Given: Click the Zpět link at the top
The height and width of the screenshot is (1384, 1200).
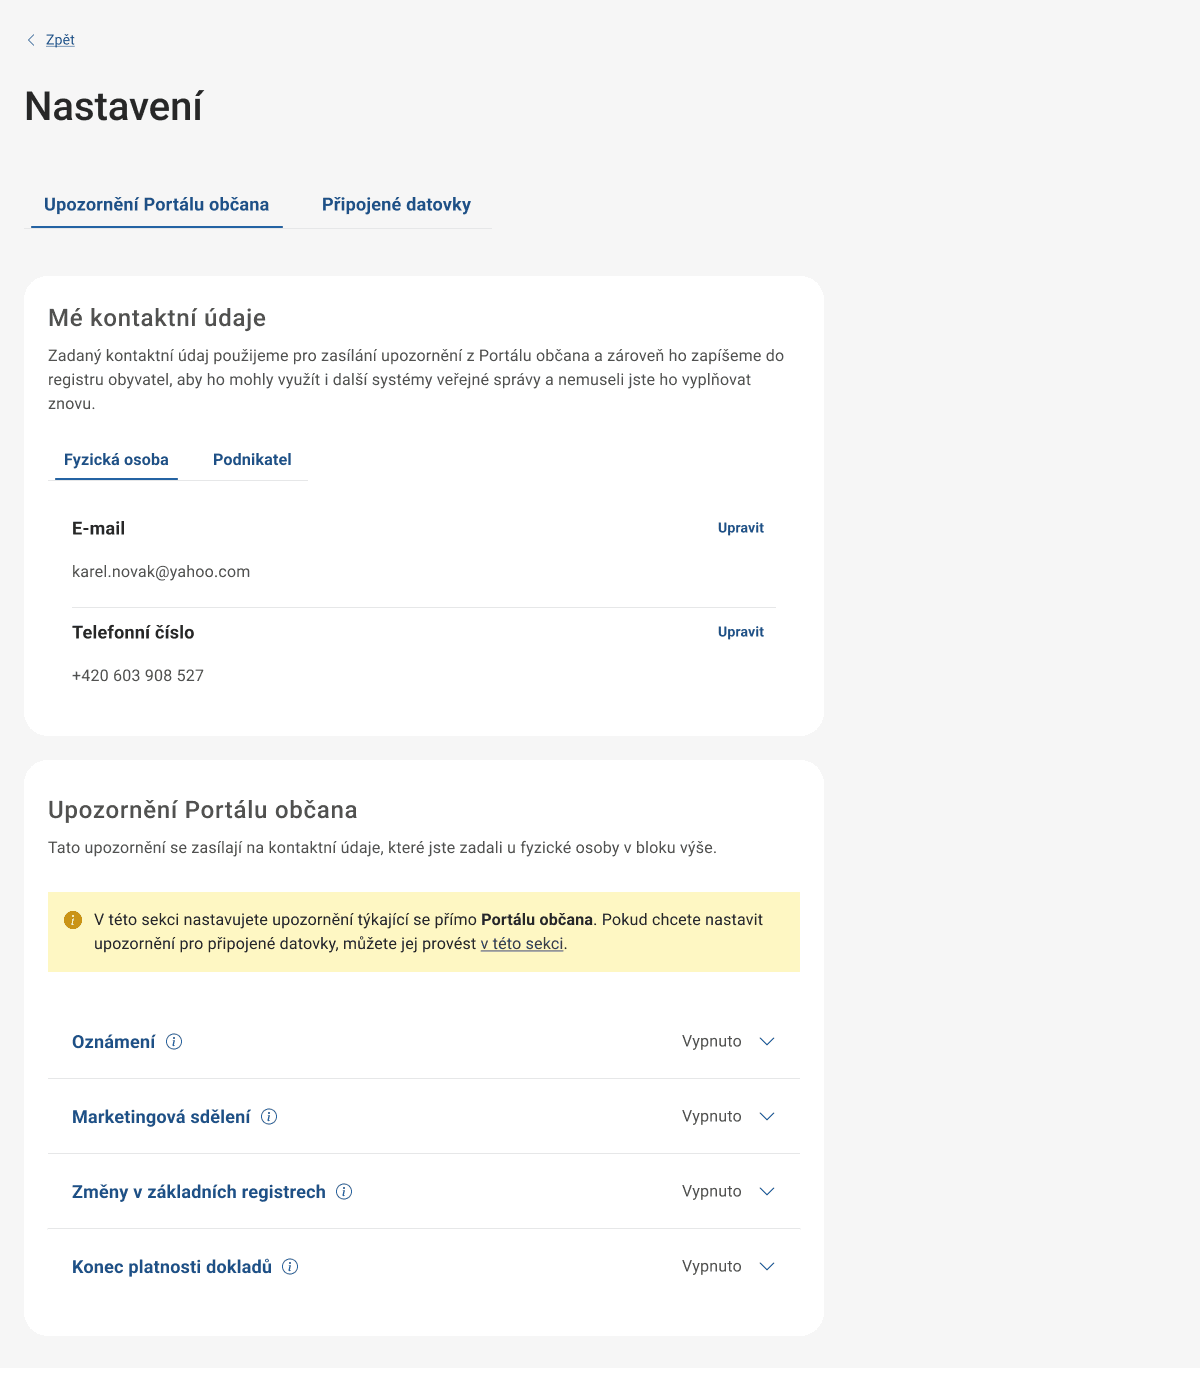Looking at the screenshot, I should coord(58,40).
